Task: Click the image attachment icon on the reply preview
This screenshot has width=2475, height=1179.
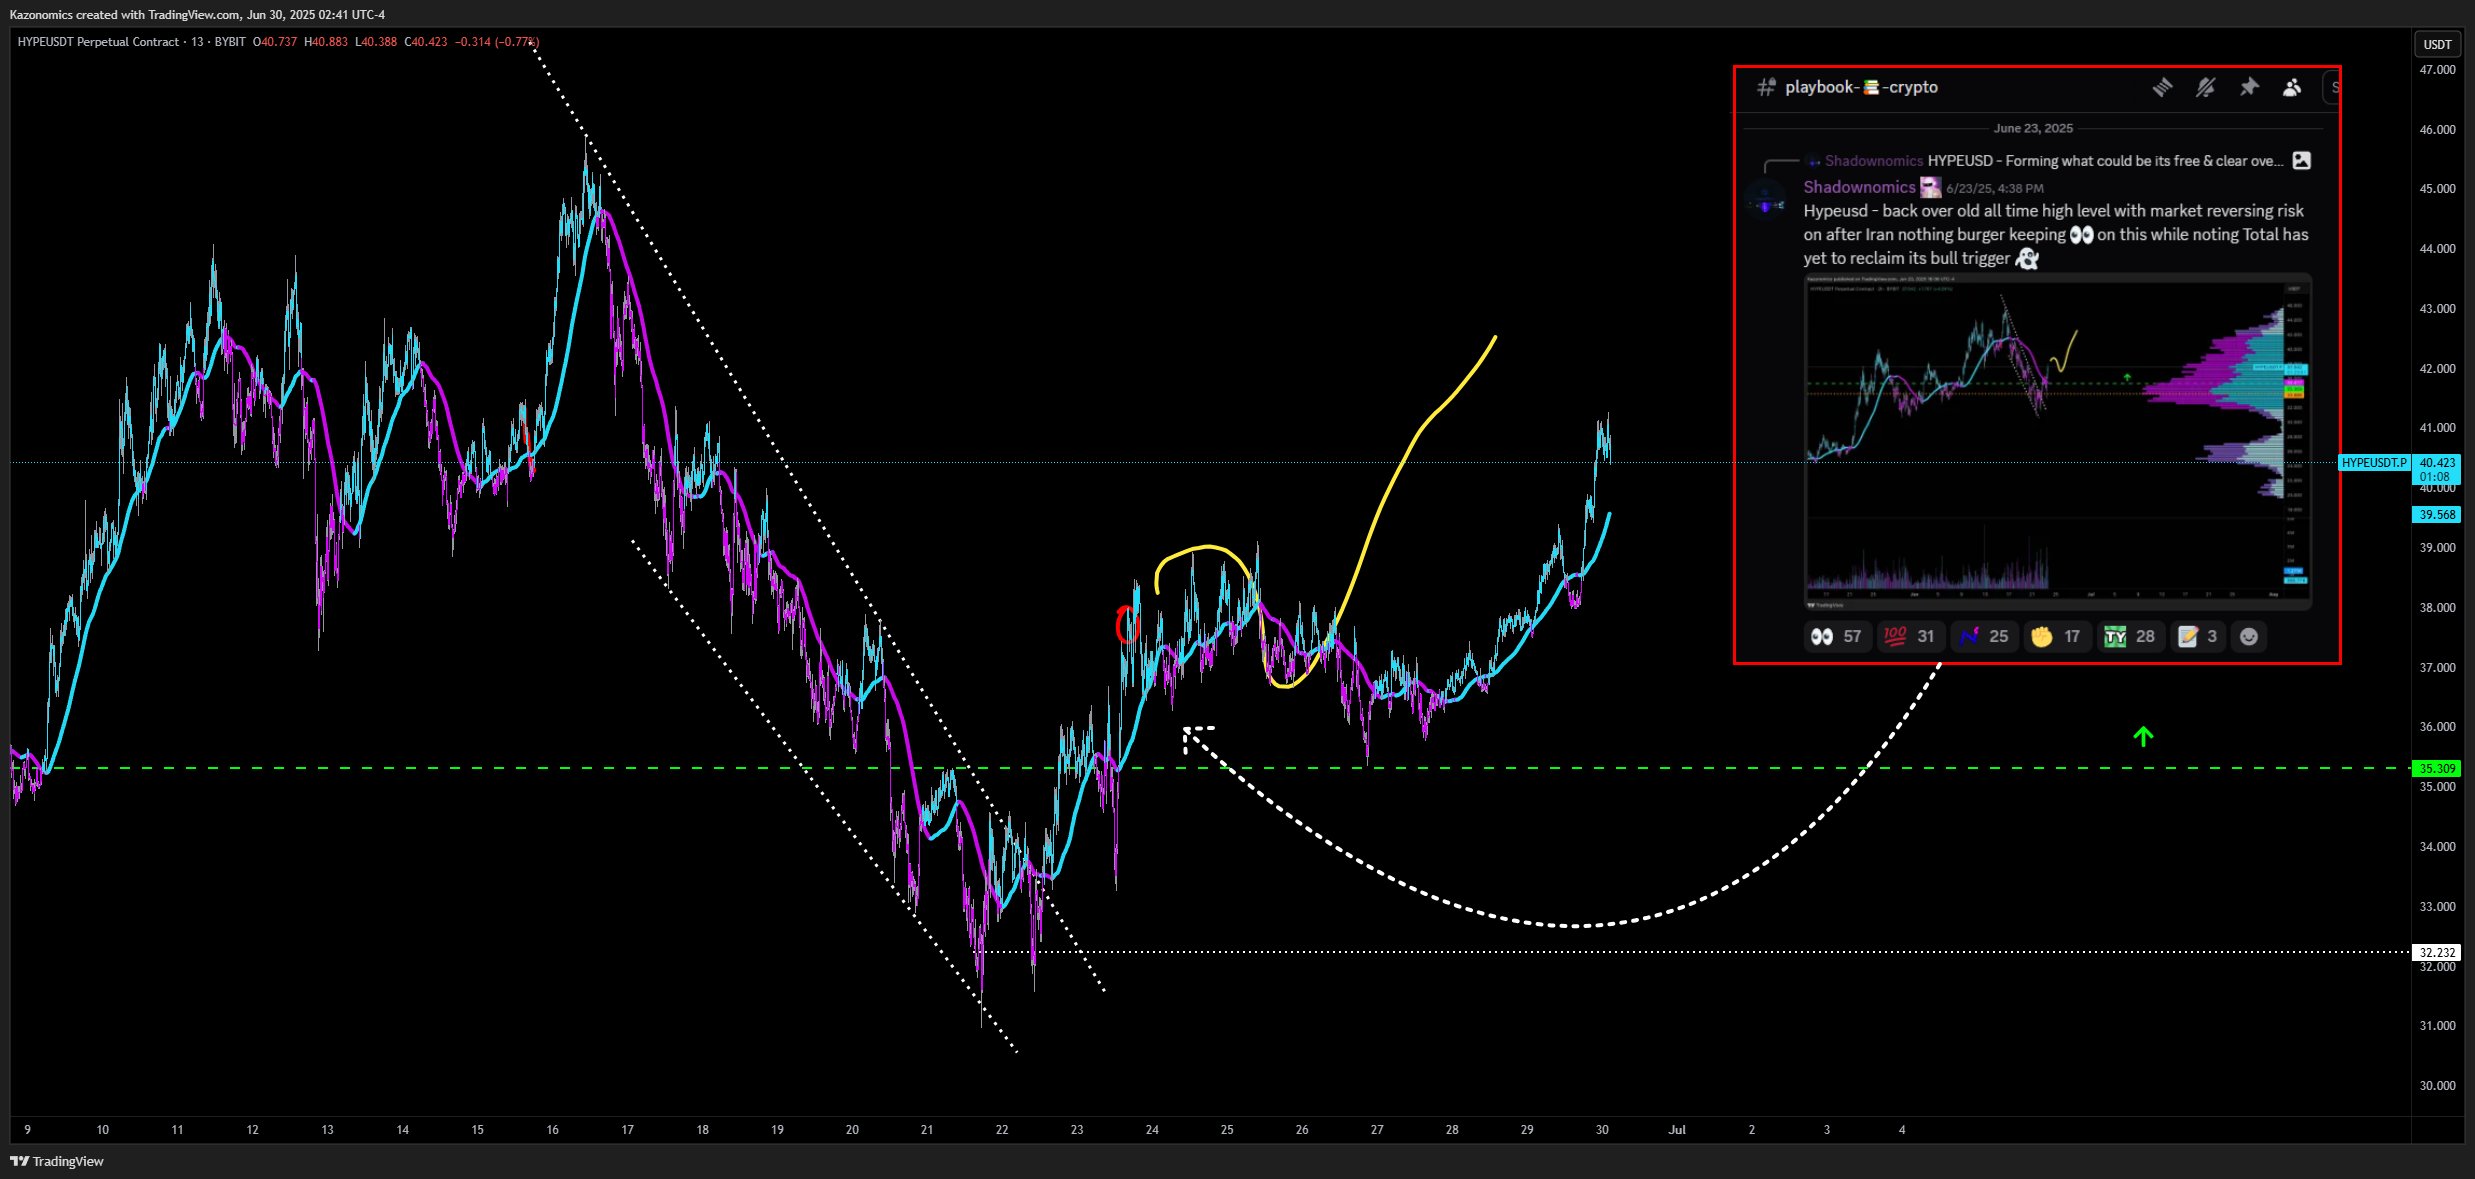Action: (x=2301, y=160)
